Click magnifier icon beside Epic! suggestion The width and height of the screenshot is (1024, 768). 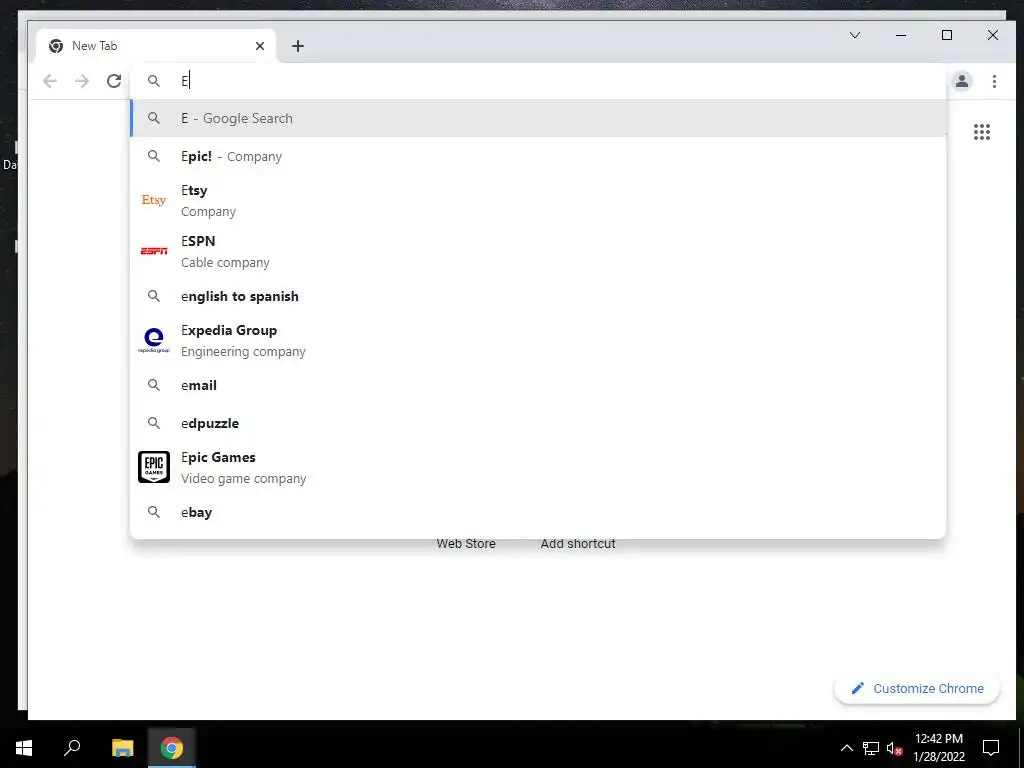point(153,156)
